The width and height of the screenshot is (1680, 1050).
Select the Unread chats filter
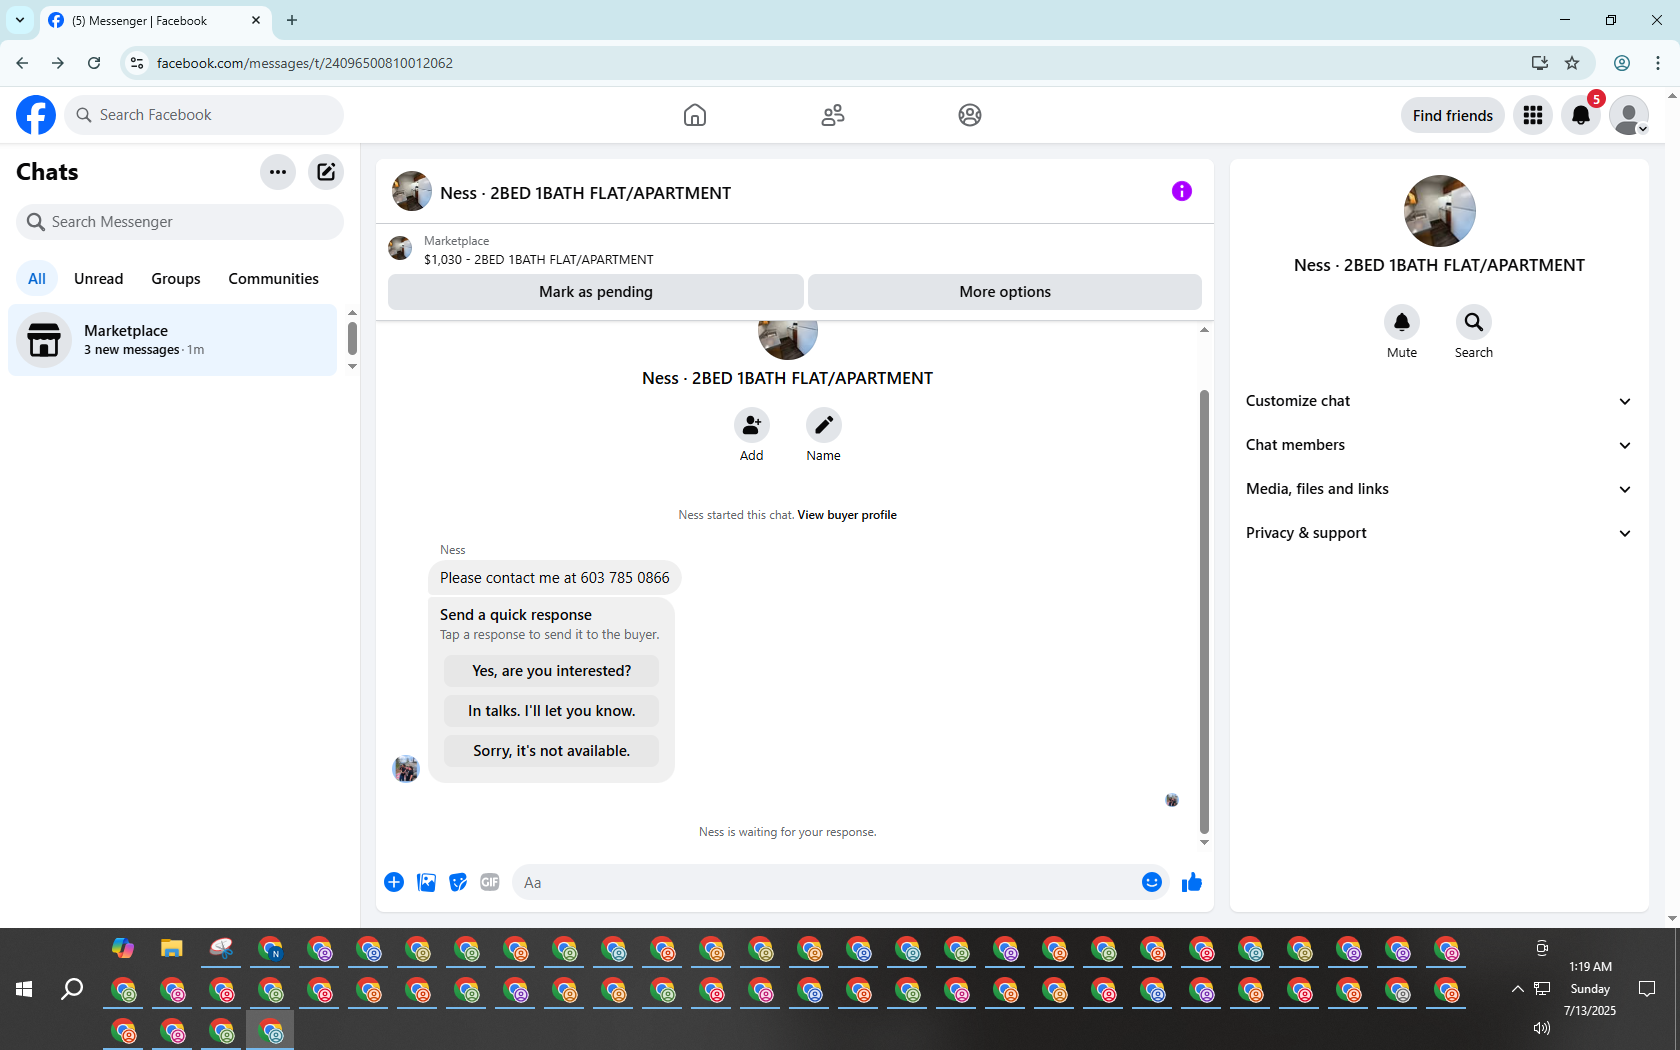[x=99, y=279]
